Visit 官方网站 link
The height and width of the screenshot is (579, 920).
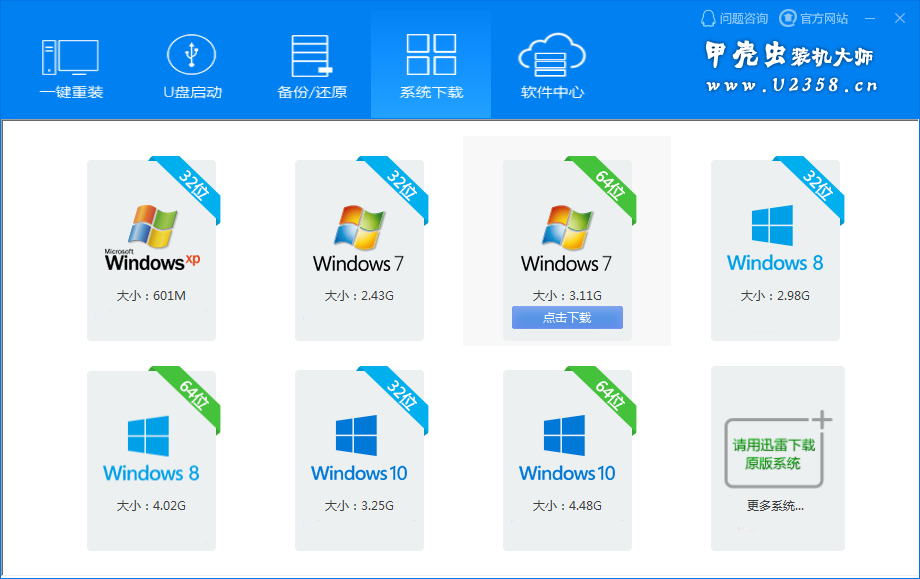814,19
